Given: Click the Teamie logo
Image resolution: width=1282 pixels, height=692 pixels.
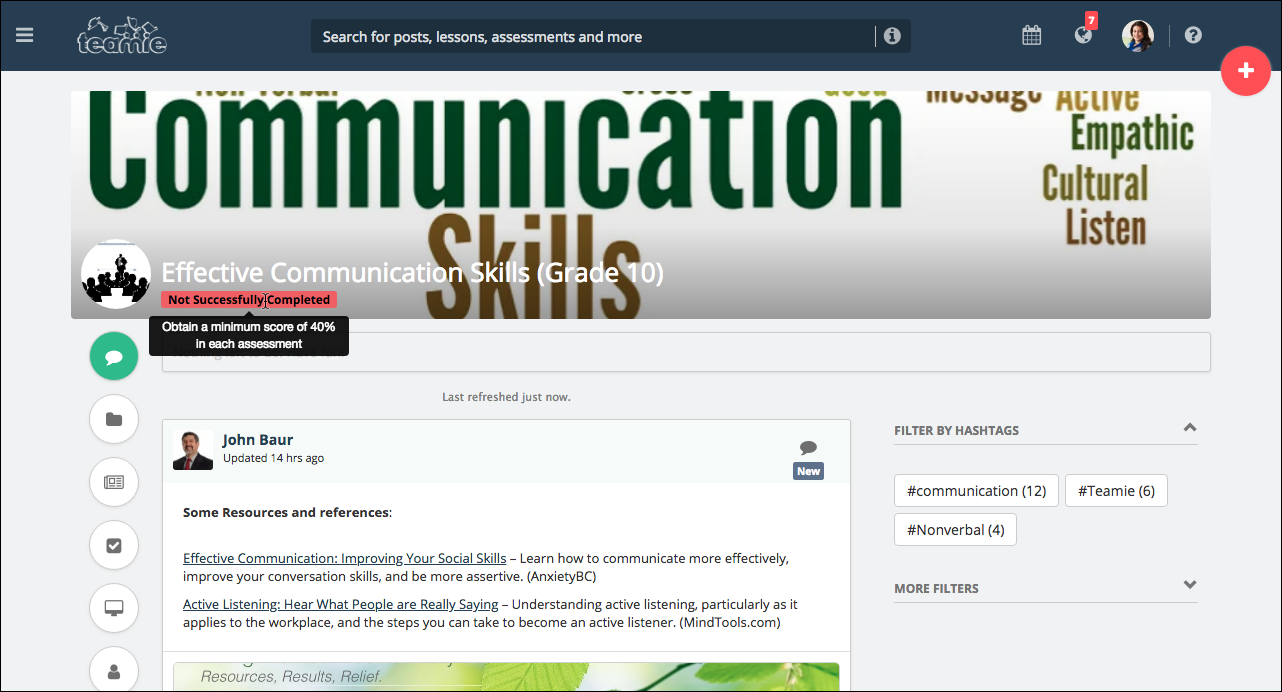Looking at the screenshot, I should [x=122, y=35].
